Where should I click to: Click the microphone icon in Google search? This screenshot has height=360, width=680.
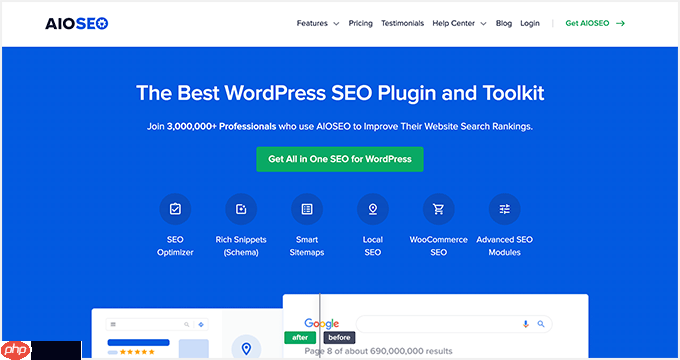tap(526, 324)
